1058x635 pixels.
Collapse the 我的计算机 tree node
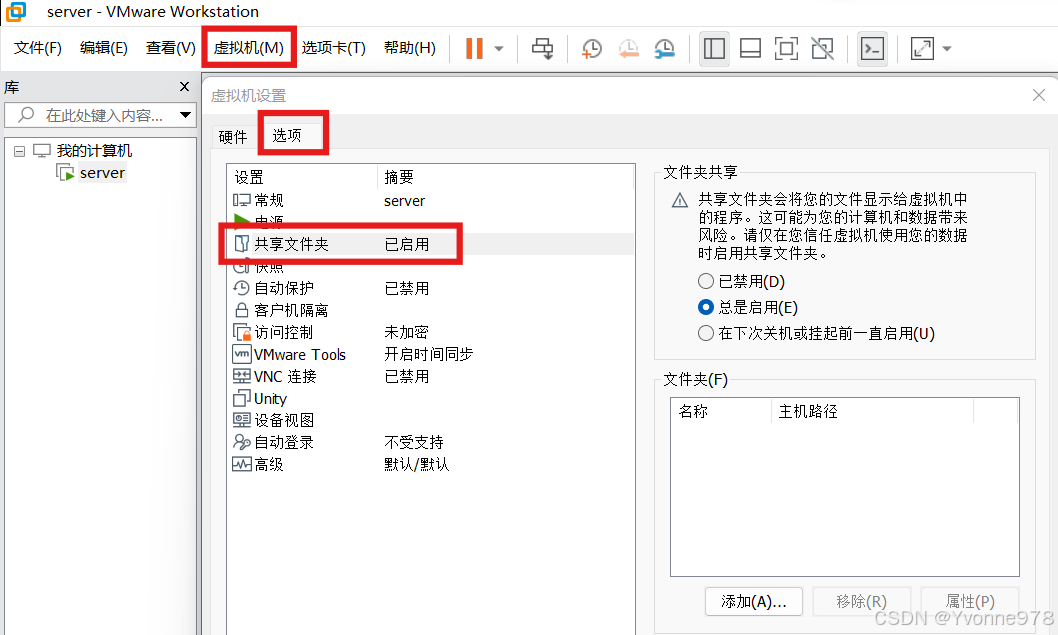[x=20, y=151]
